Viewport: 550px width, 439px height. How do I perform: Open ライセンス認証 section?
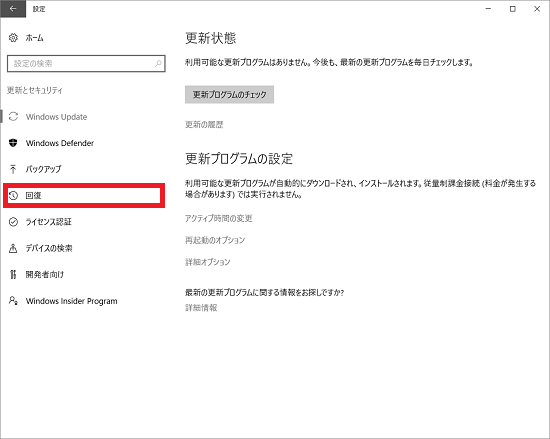(48, 222)
